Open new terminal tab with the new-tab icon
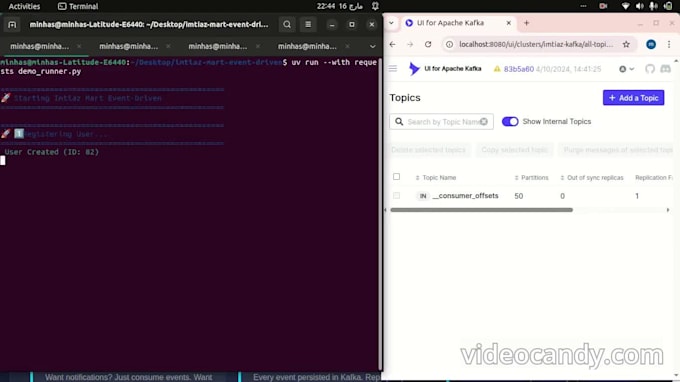680x382 pixels. click(x=12, y=25)
